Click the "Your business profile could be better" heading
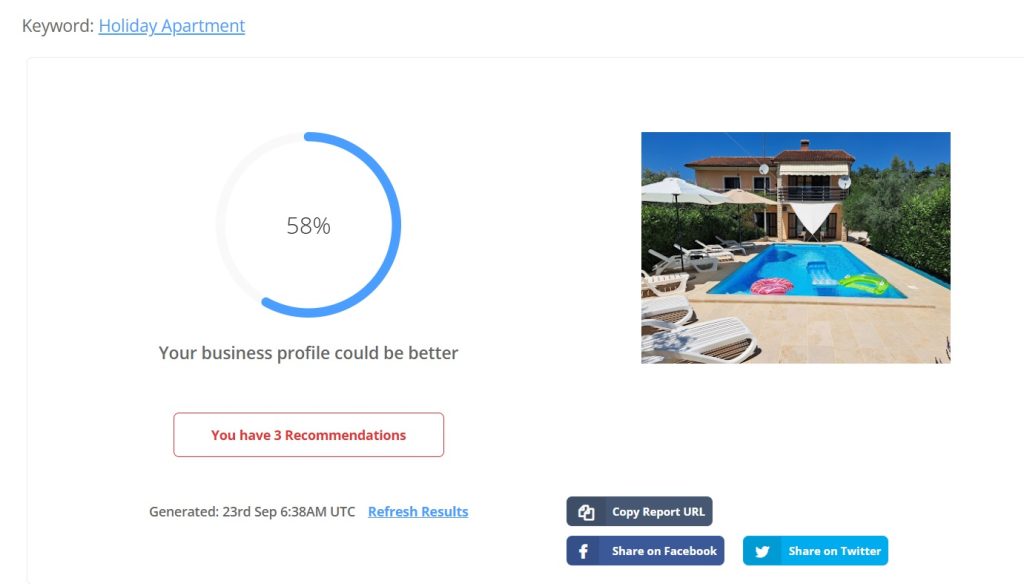 pyautogui.click(x=308, y=352)
